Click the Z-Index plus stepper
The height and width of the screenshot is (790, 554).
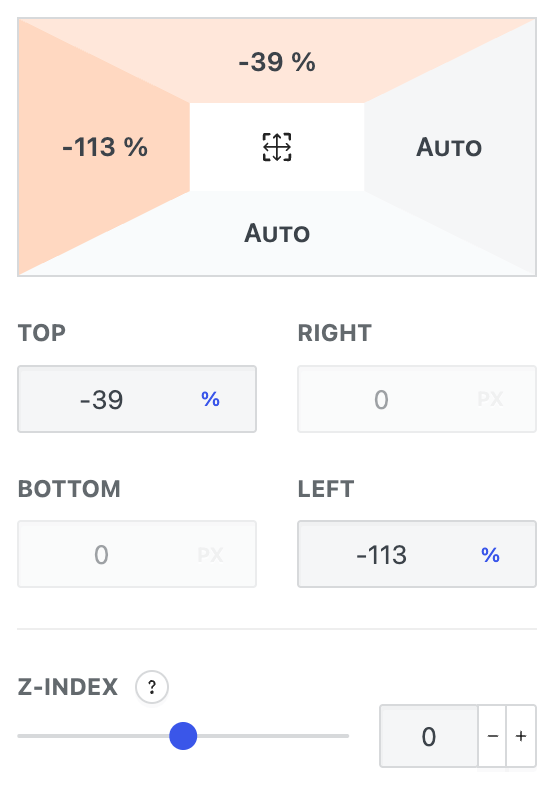pos(521,736)
